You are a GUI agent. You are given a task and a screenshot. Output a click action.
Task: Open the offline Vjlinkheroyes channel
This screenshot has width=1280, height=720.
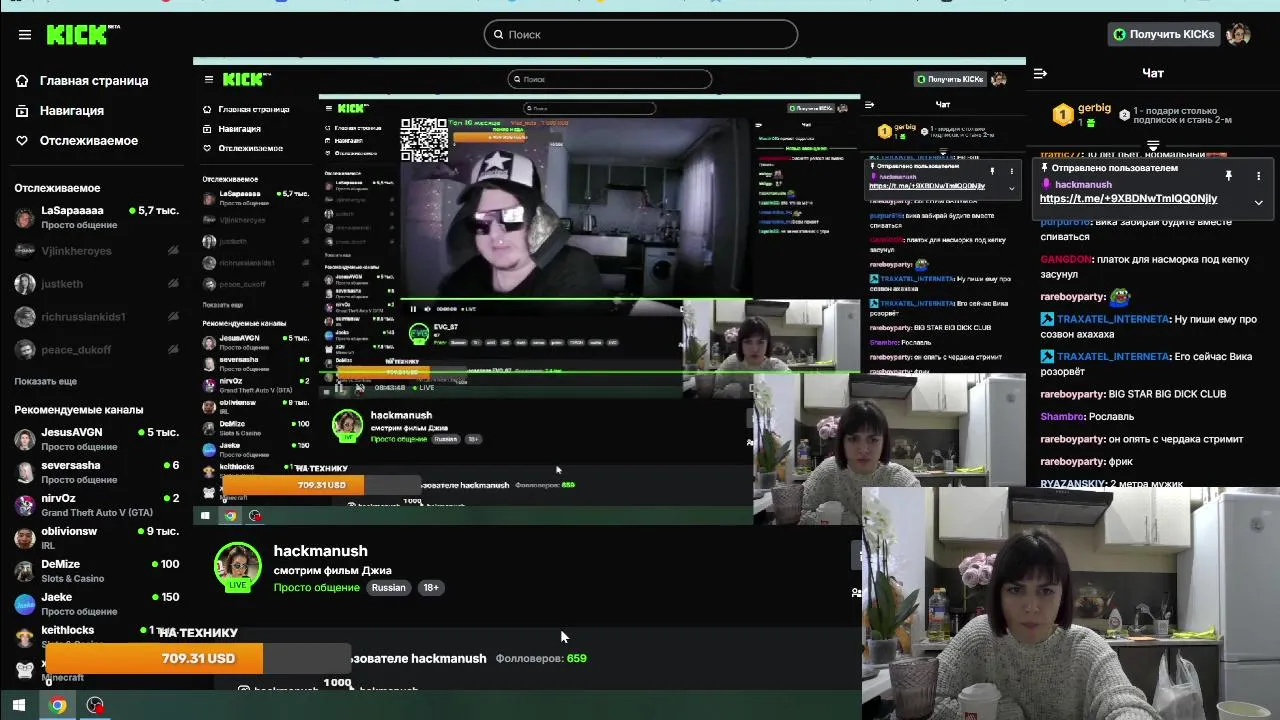97,250
